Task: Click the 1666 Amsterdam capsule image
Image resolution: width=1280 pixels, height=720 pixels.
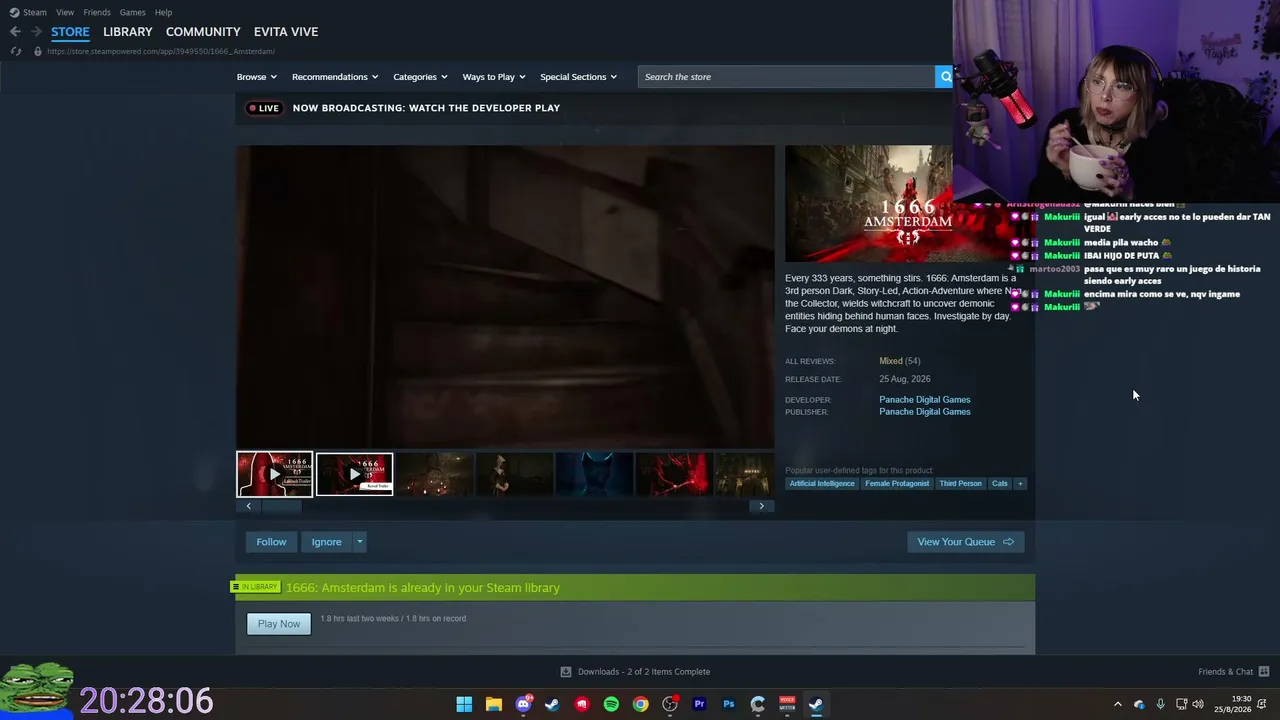Action: tap(869, 204)
